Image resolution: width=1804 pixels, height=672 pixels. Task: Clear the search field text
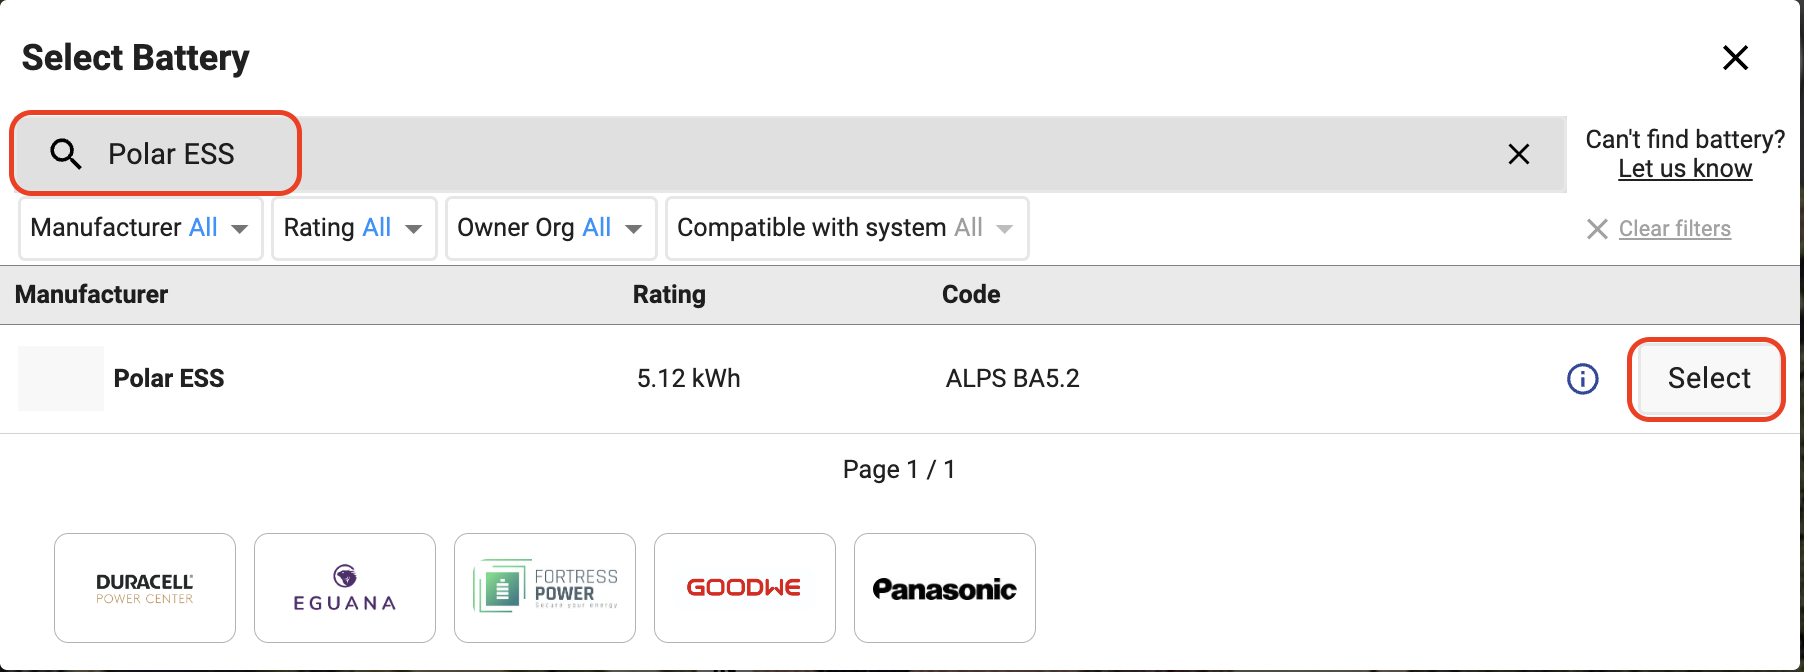[x=1518, y=154]
